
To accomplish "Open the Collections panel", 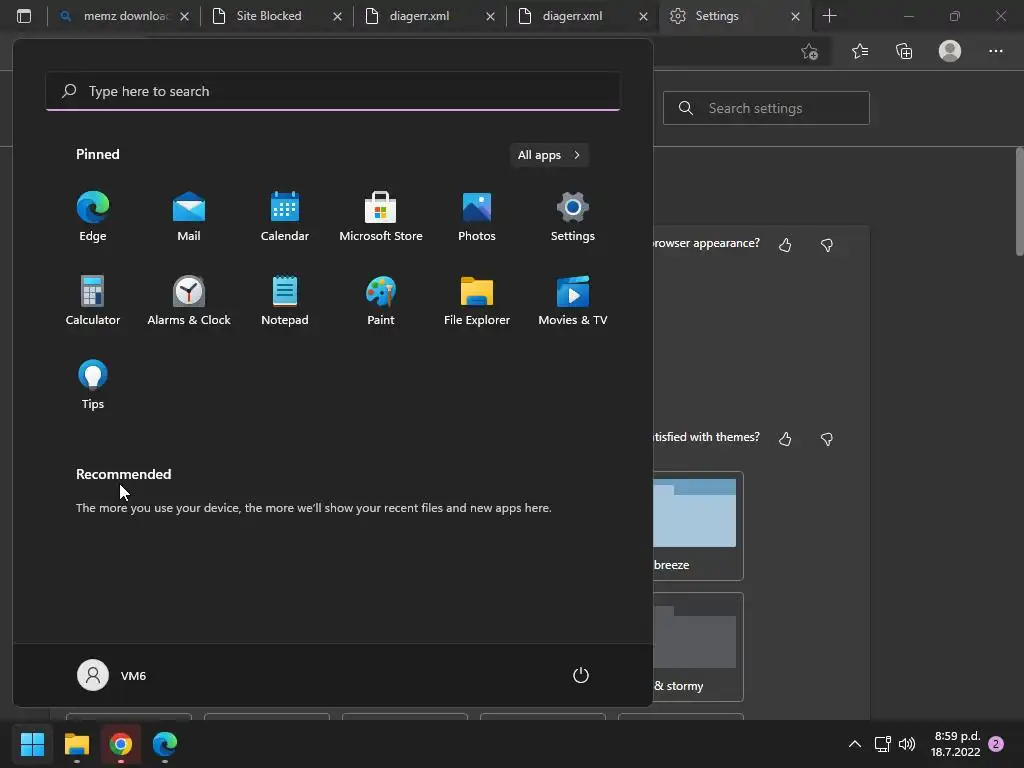I will 904,51.
